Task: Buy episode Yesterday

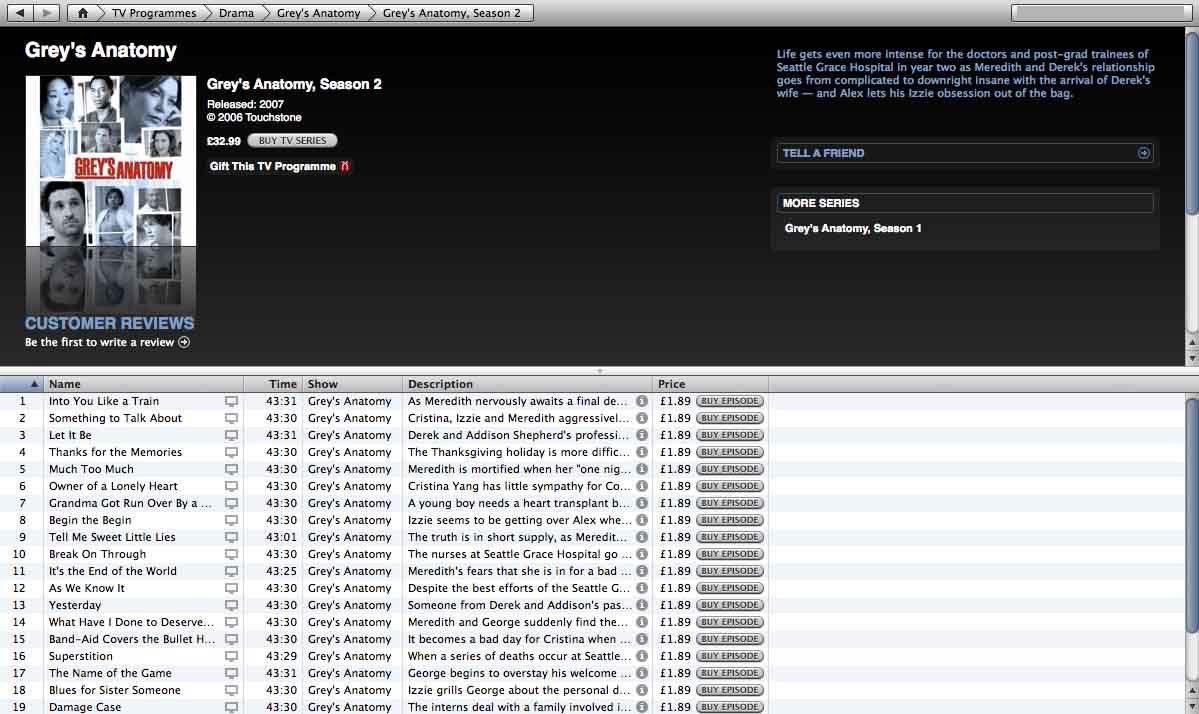Action: pyautogui.click(x=729, y=605)
